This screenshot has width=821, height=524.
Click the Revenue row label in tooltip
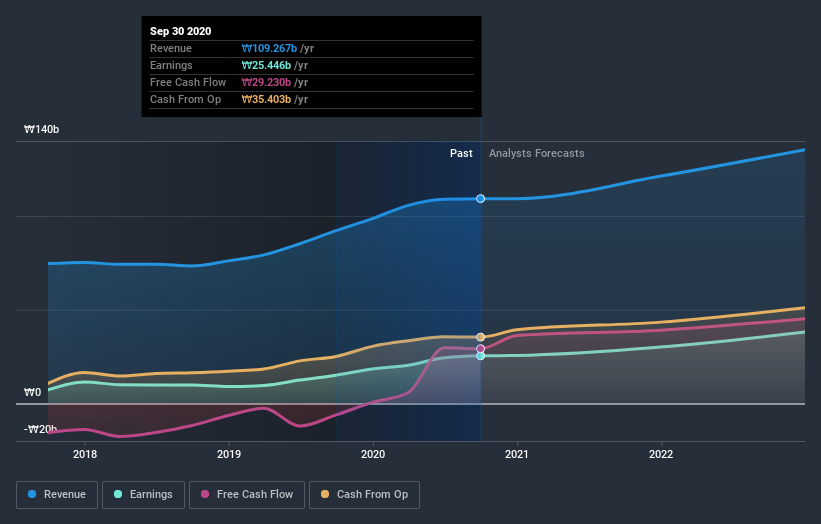(x=171, y=48)
